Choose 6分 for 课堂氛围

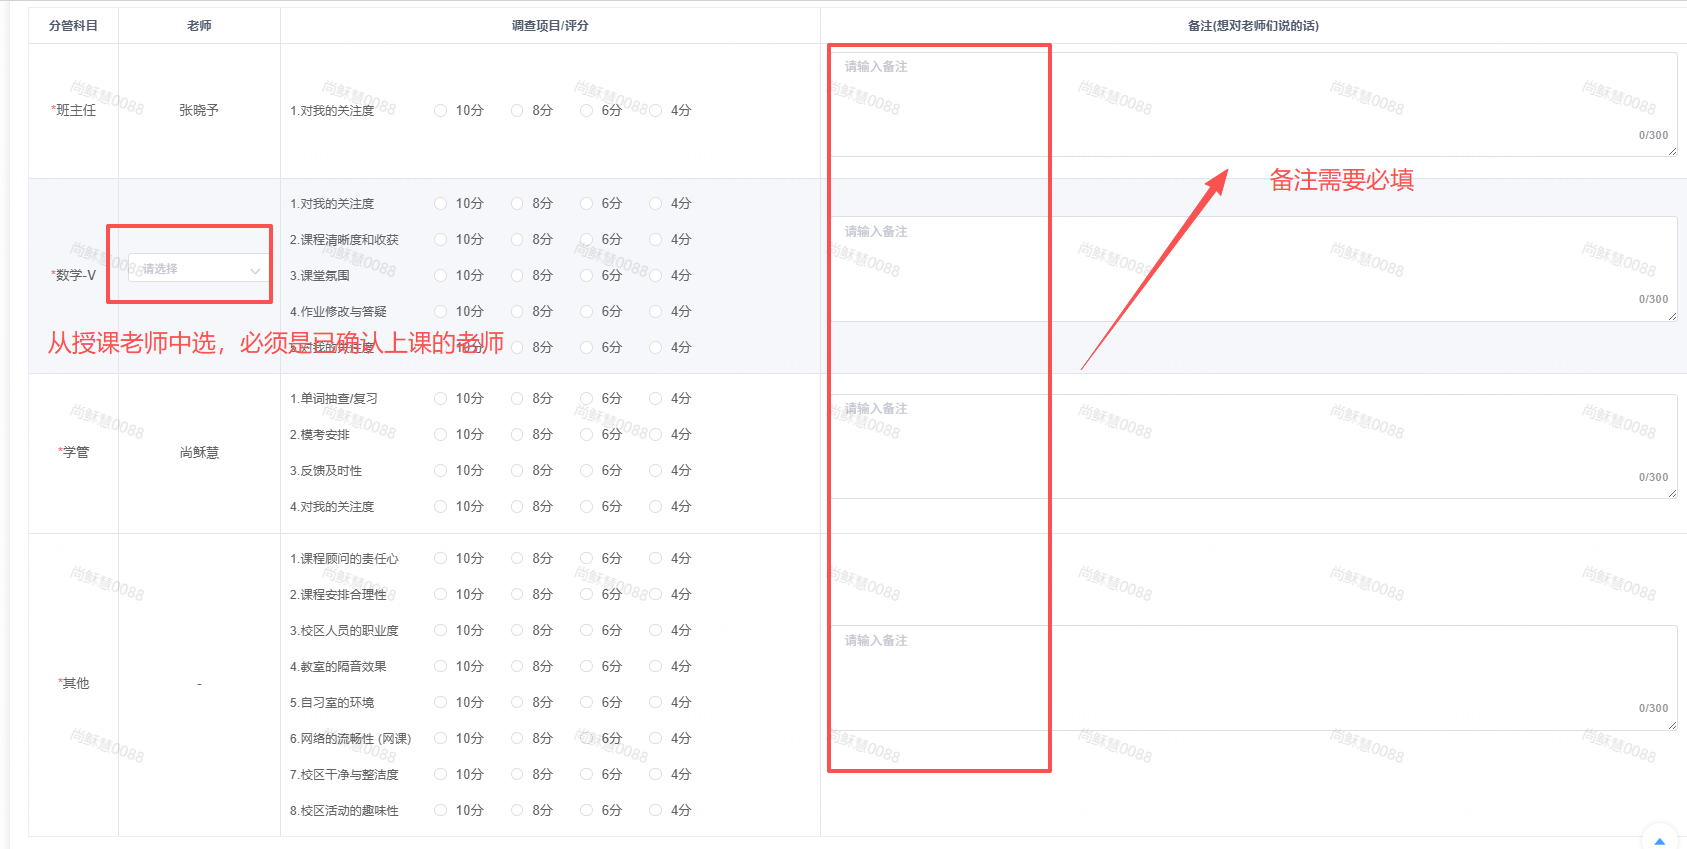(x=587, y=276)
